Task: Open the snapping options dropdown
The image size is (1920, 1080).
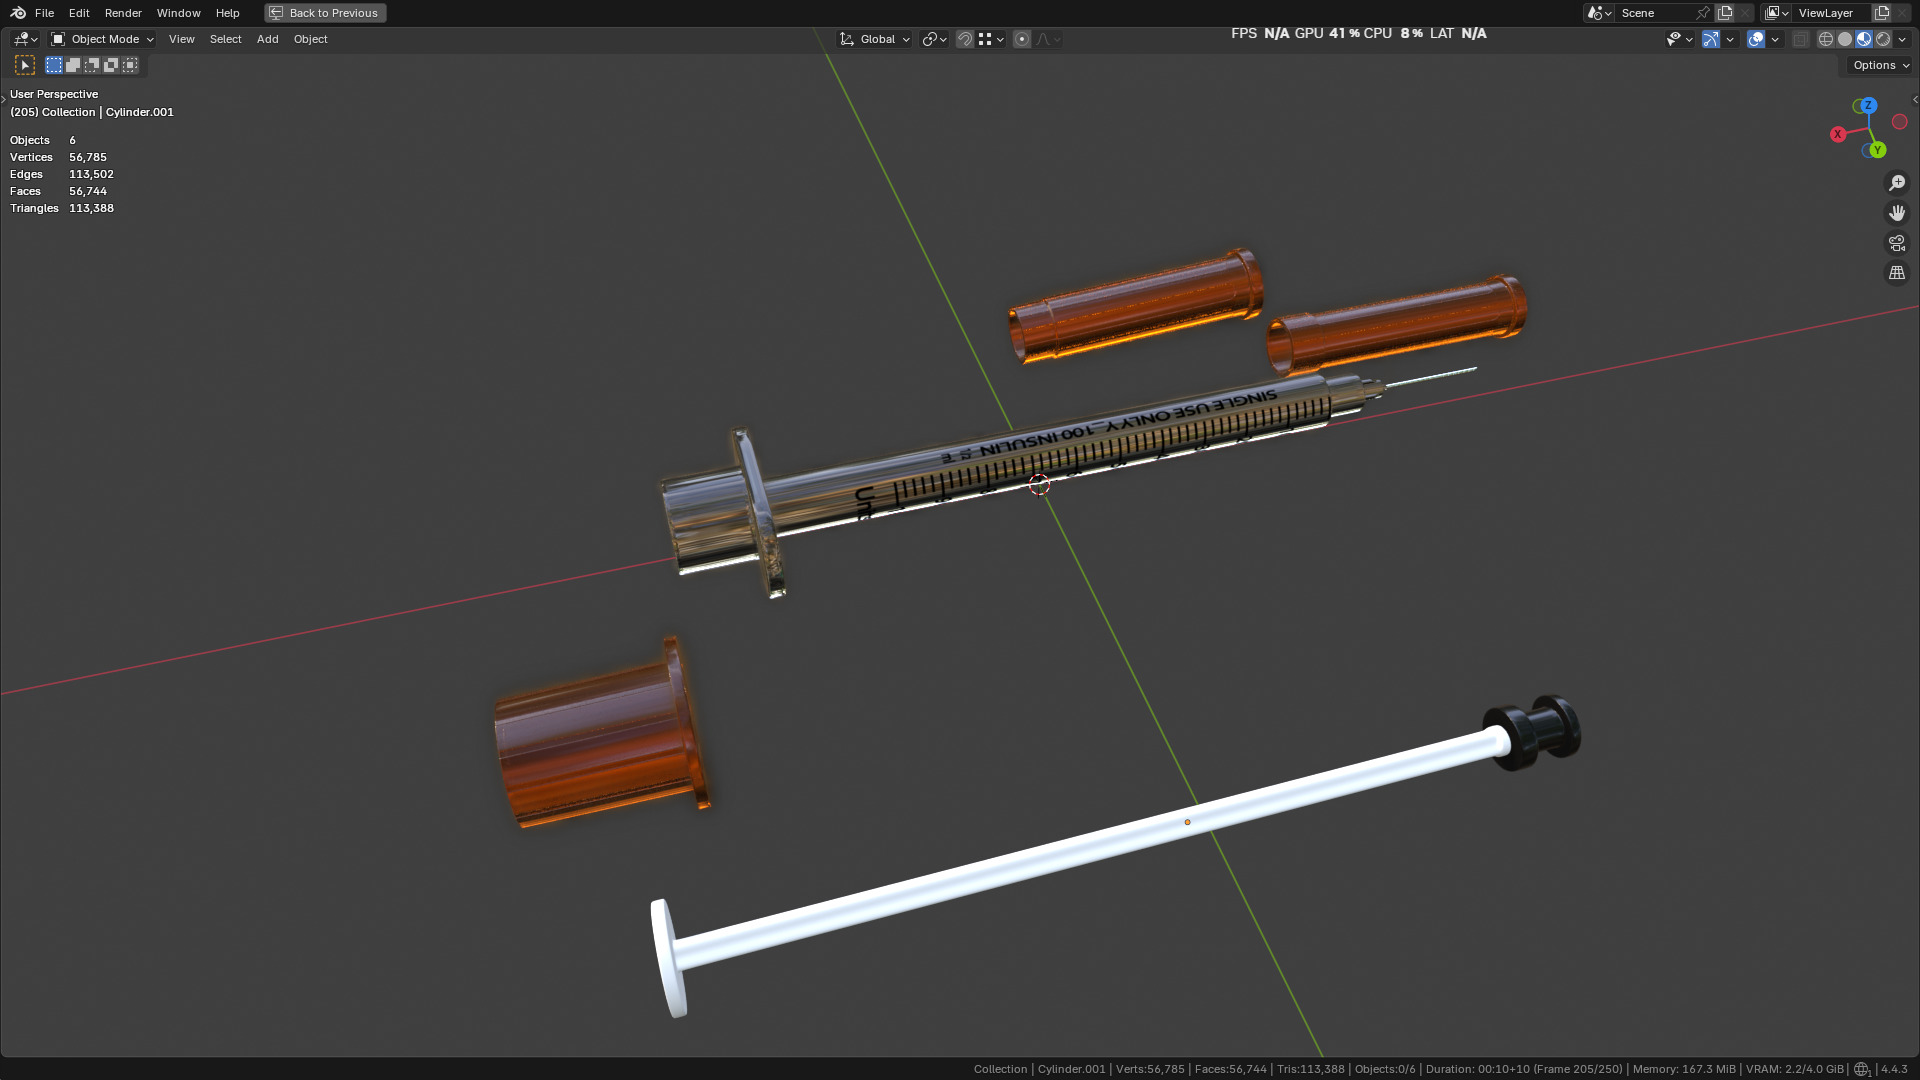Action: click(x=992, y=39)
